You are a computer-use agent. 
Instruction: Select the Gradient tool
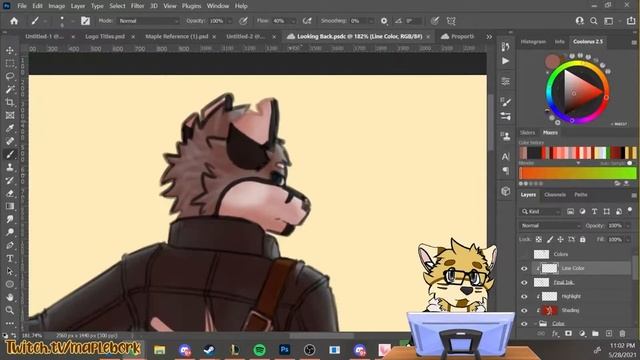coord(10,206)
